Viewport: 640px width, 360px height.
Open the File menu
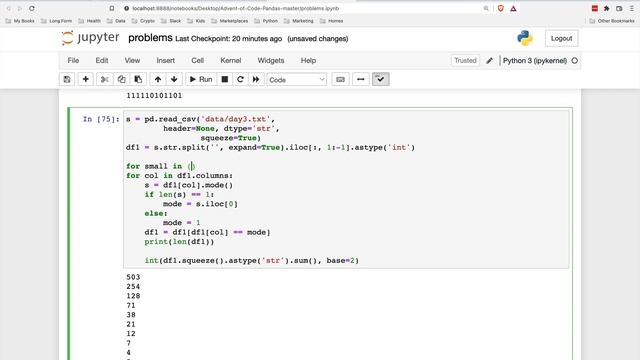pyautogui.click(x=73, y=60)
